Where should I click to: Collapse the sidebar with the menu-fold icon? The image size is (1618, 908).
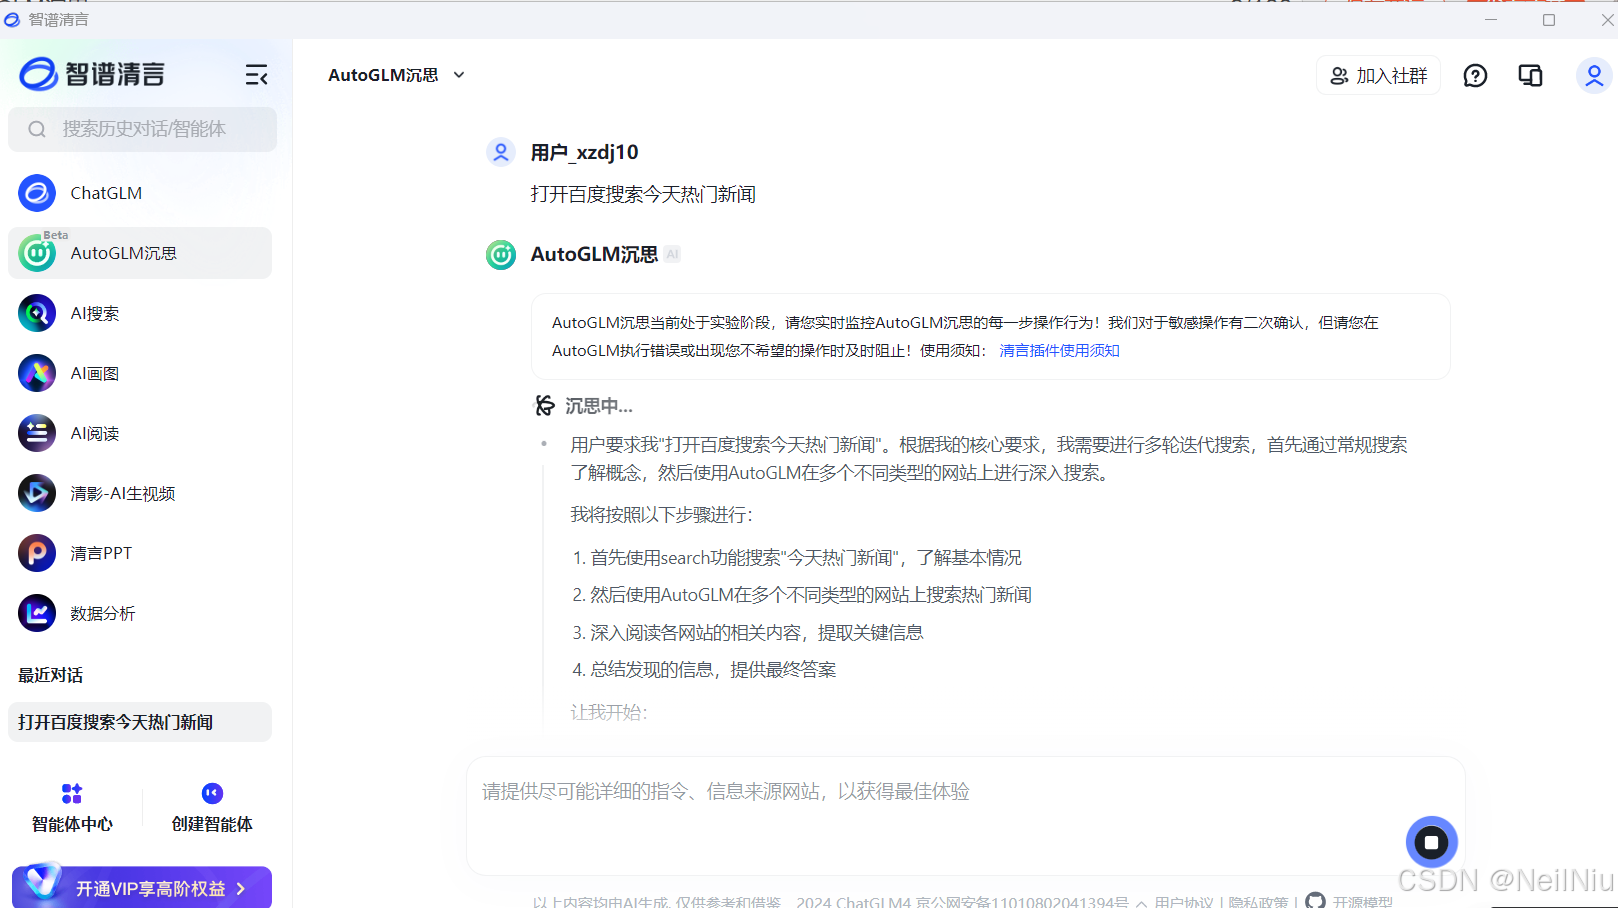(257, 75)
